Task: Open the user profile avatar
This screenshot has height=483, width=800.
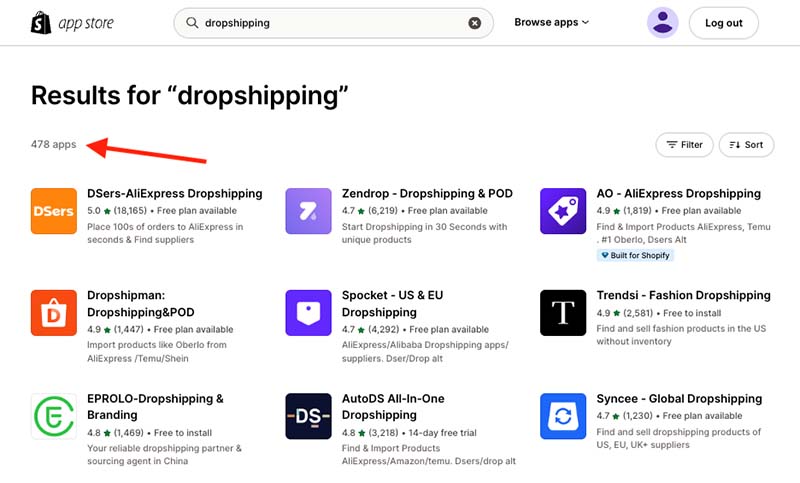Action: tap(662, 22)
